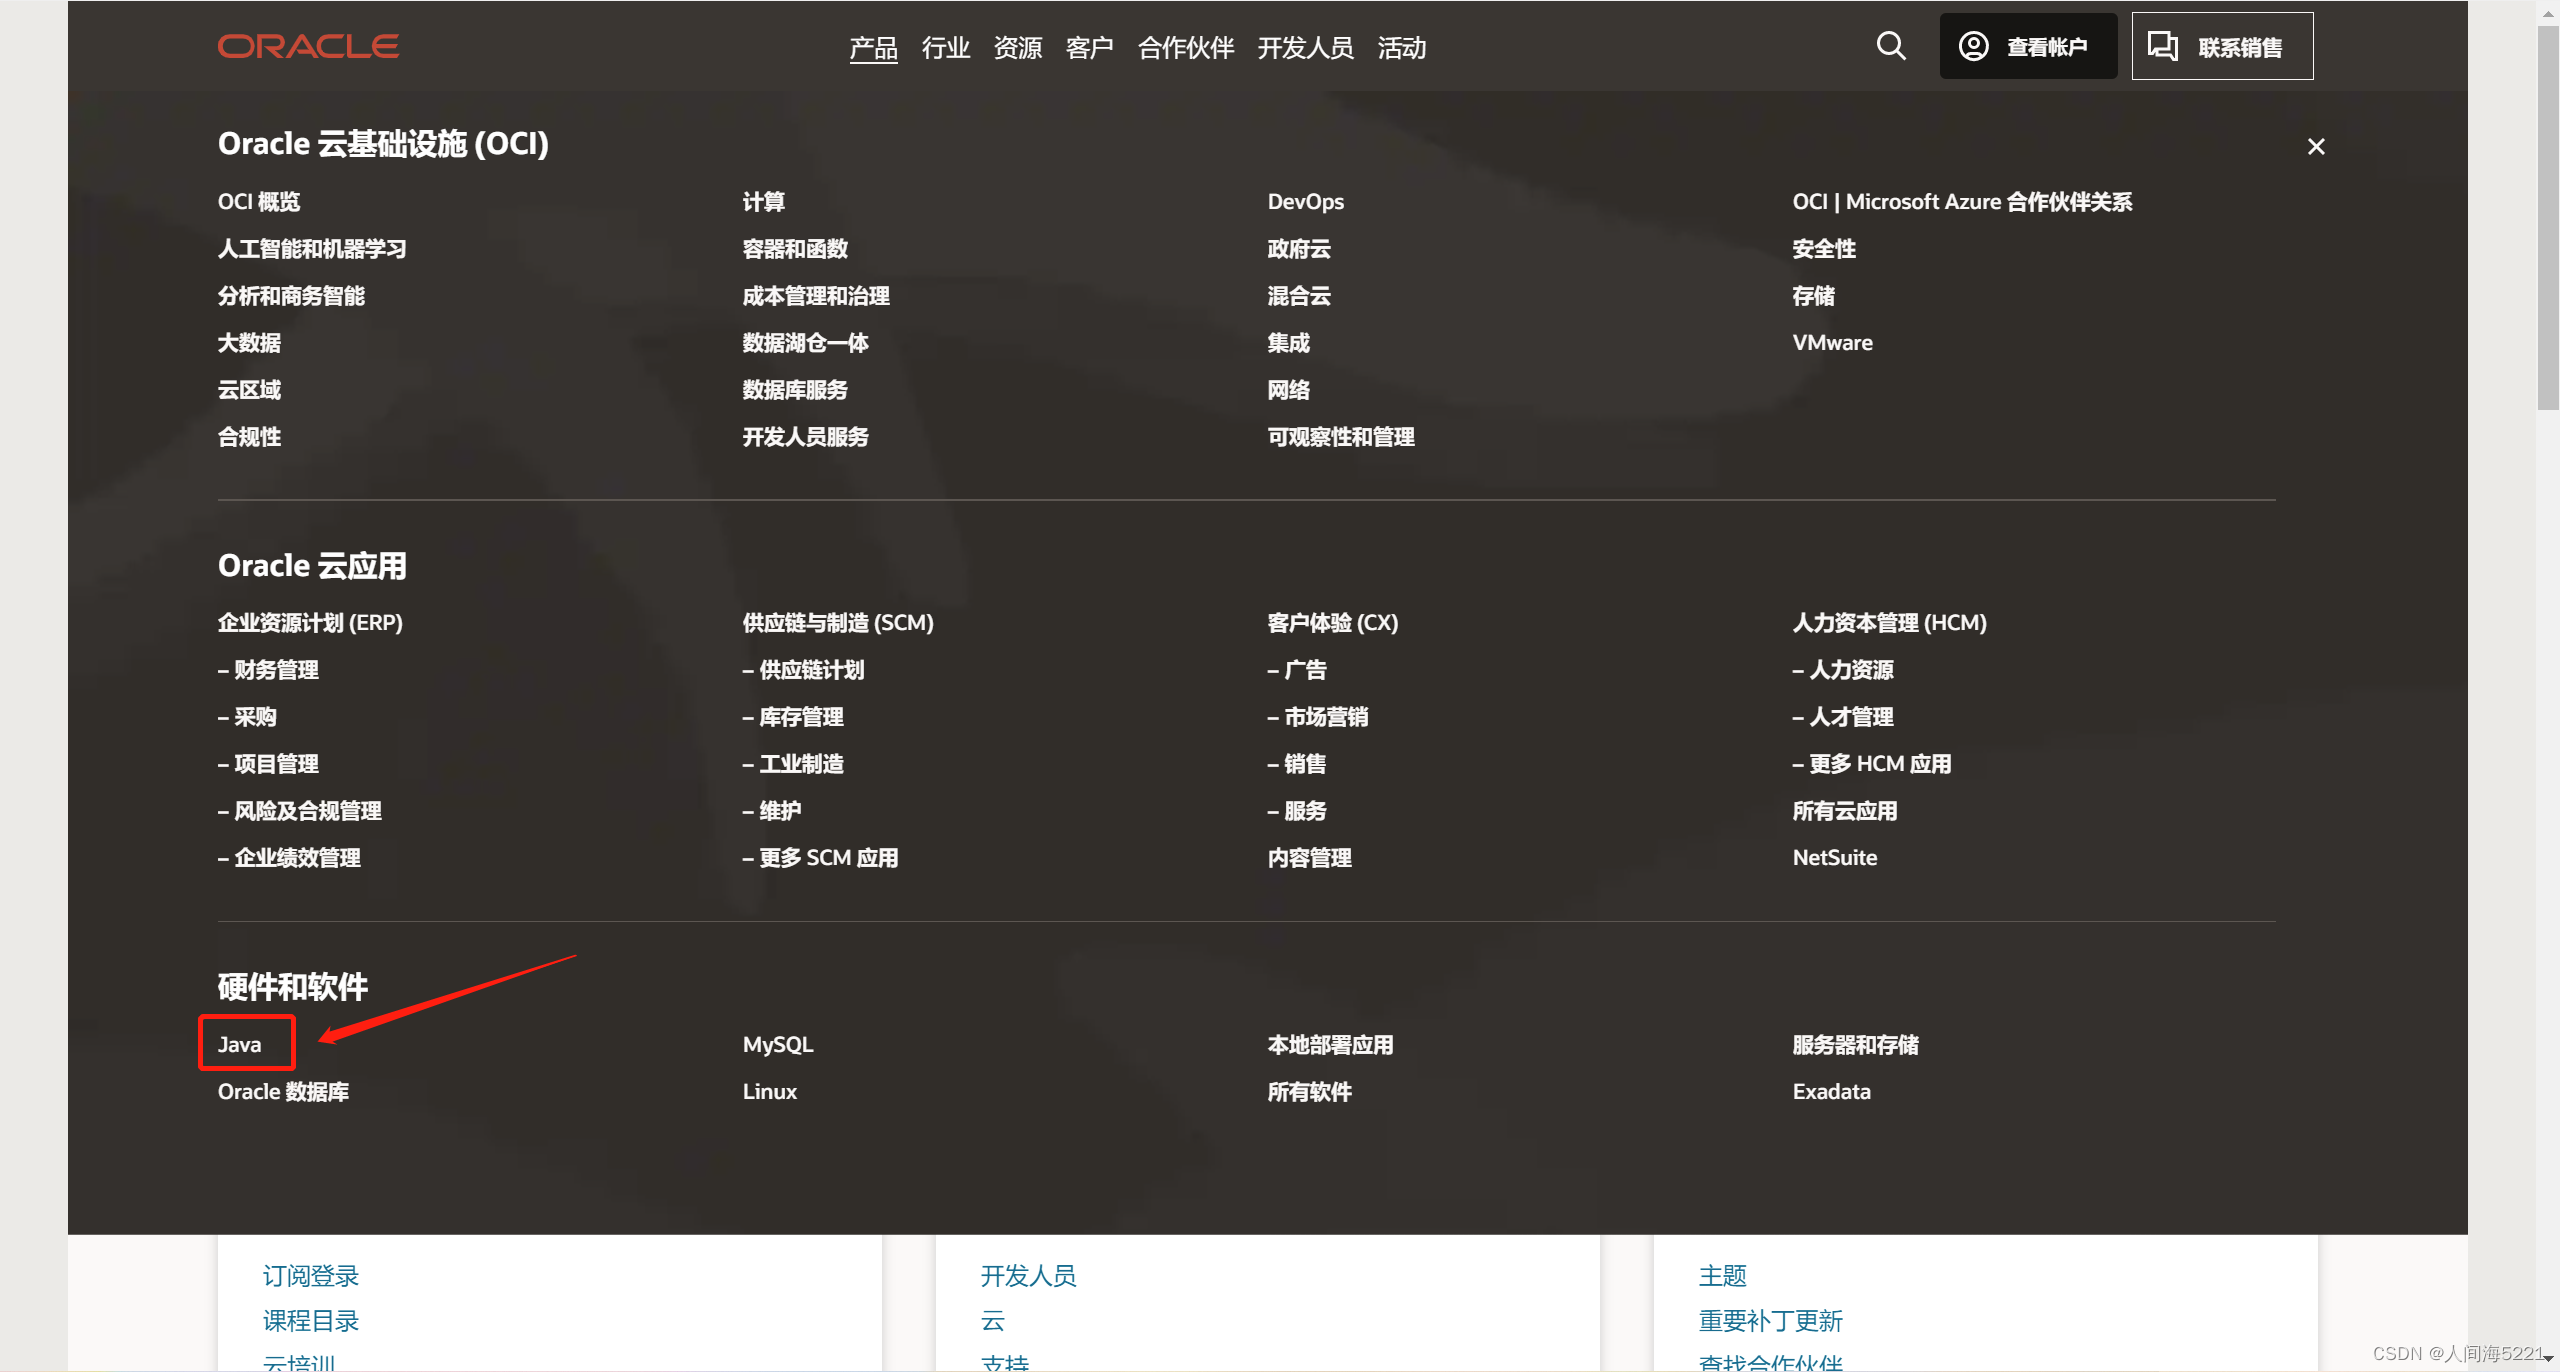
Task: Open the DevOps link
Action: coord(1305,201)
